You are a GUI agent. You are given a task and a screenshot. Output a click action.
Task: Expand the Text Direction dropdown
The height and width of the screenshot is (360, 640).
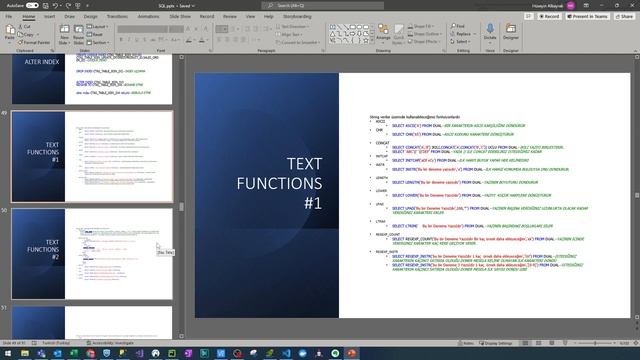coord(292,27)
